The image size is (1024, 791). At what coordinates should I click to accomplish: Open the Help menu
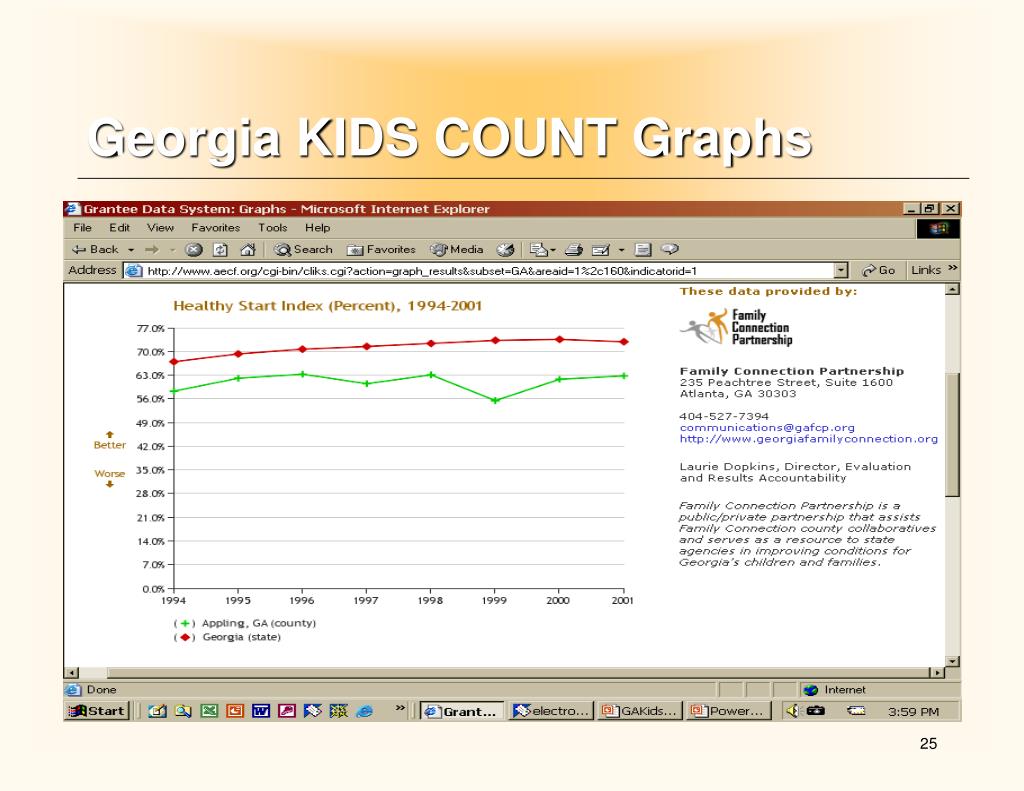[x=317, y=227]
